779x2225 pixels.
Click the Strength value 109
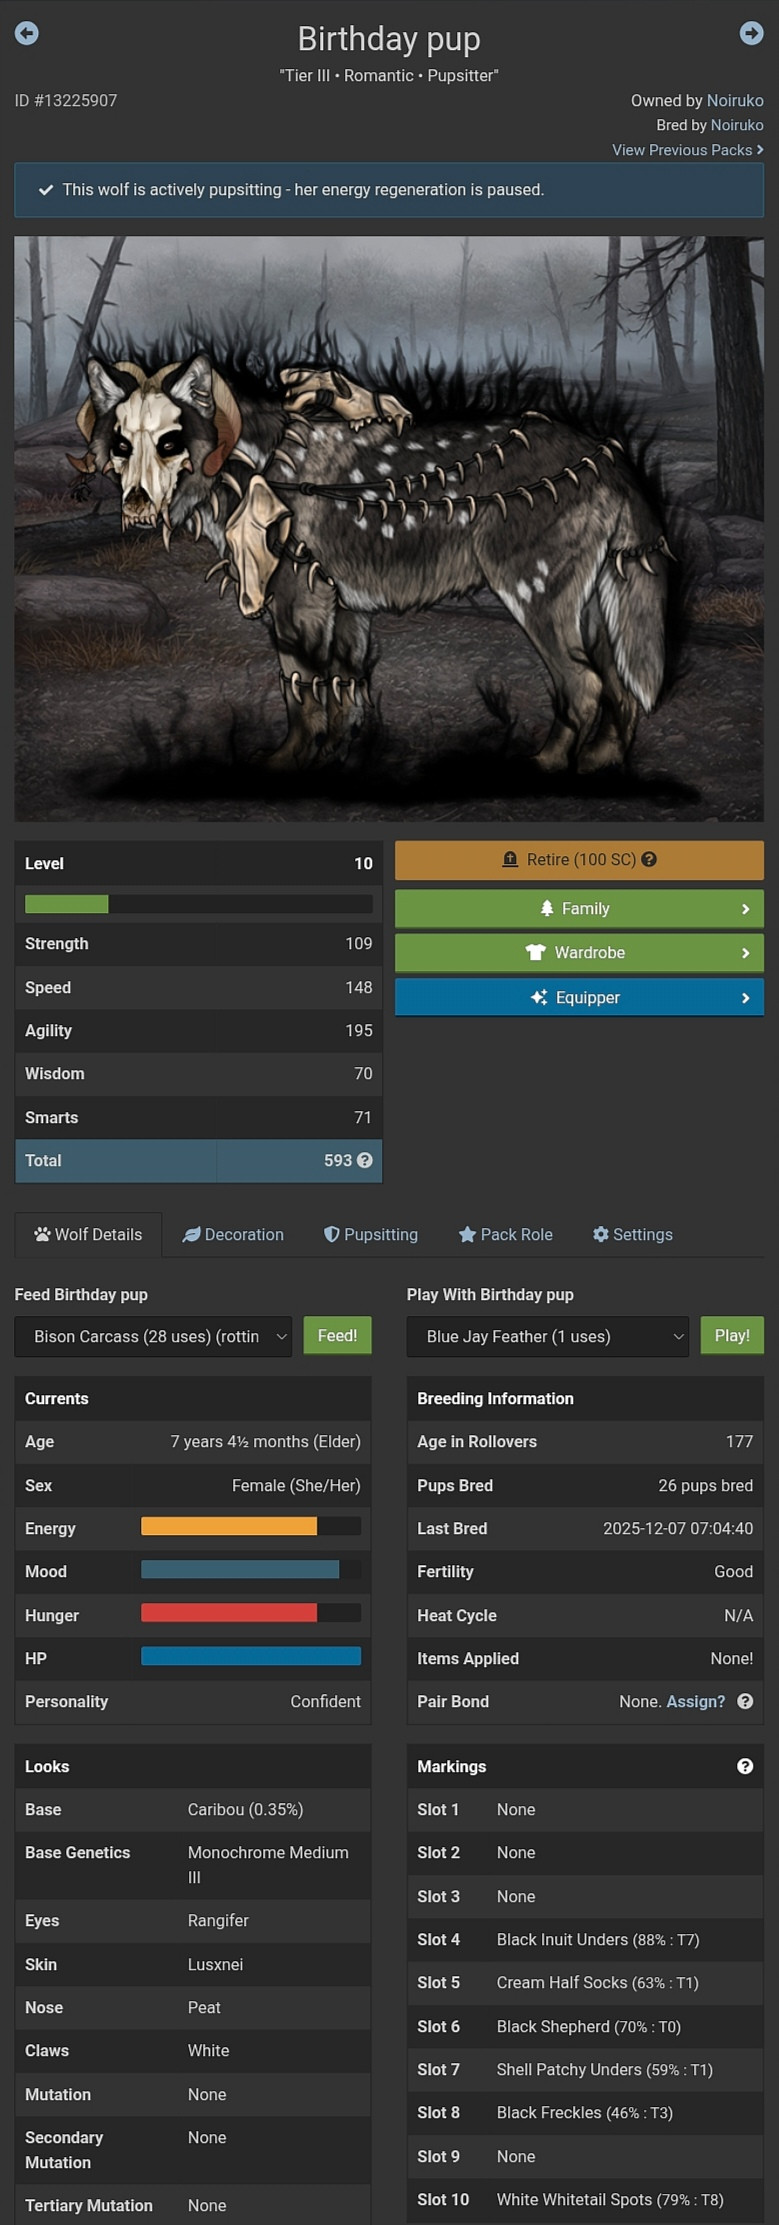(359, 943)
